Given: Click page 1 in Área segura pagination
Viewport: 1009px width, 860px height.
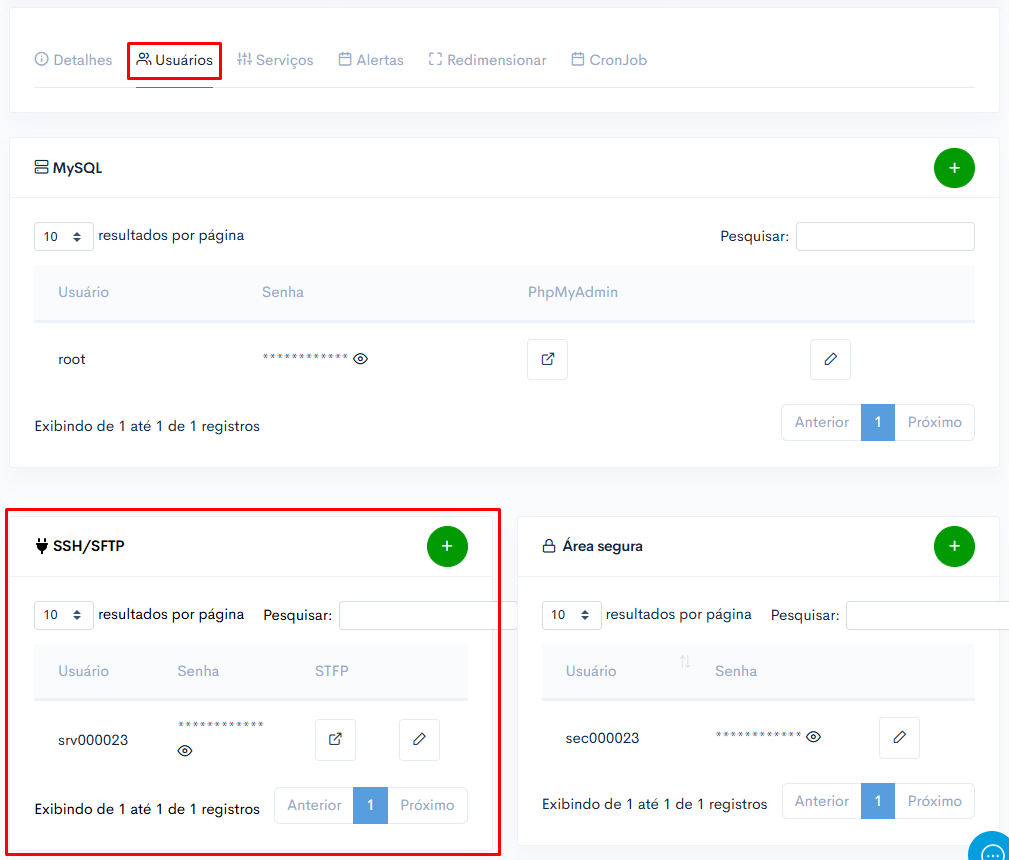Looking at the screenshot, I should [878, 801].
